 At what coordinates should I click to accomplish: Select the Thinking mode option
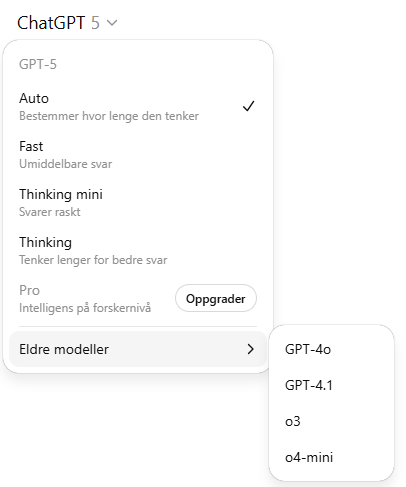tap(138, 251)
